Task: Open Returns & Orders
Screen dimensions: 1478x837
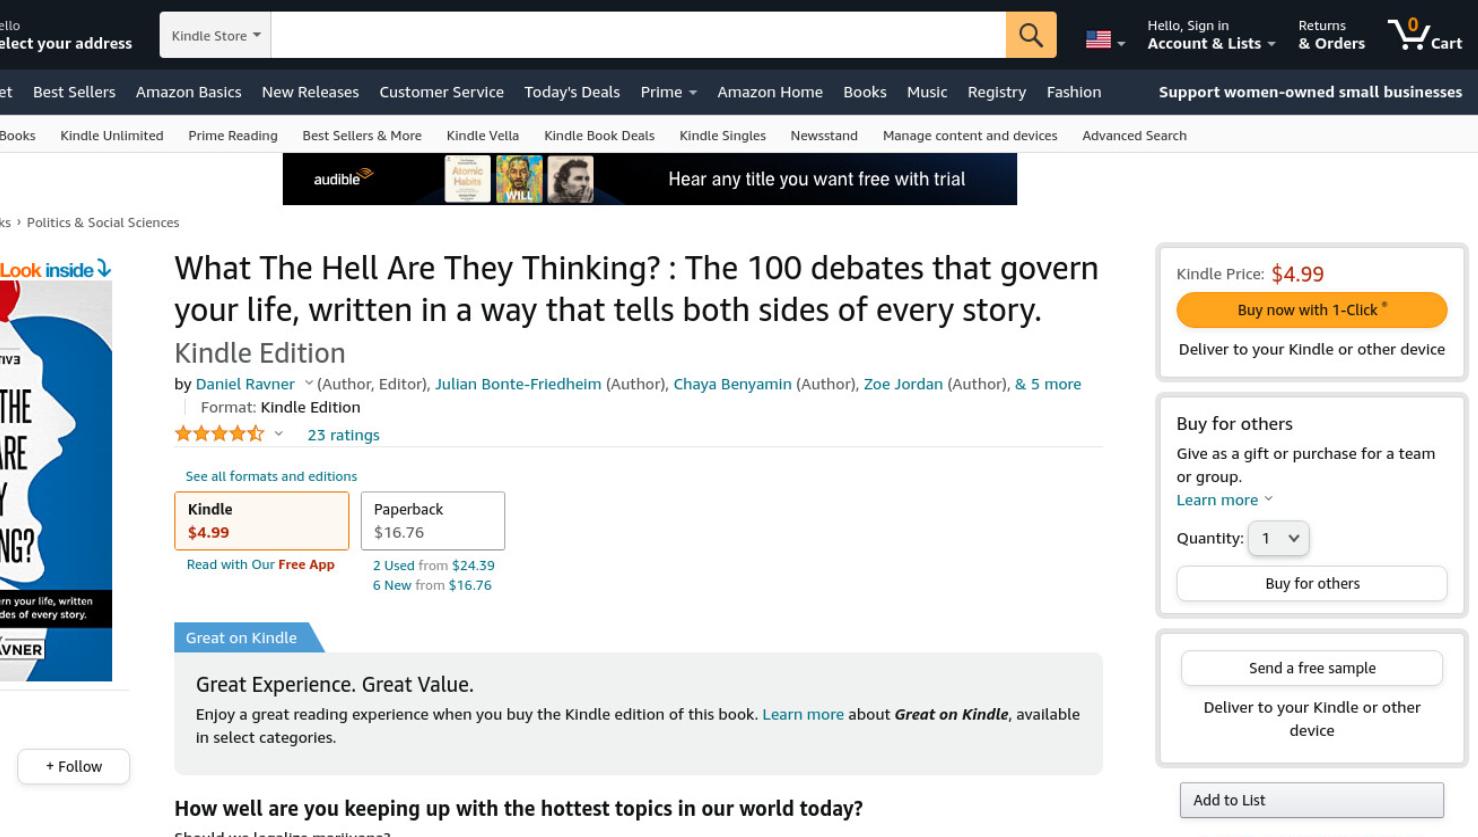Action: [x=1331, y=35]
